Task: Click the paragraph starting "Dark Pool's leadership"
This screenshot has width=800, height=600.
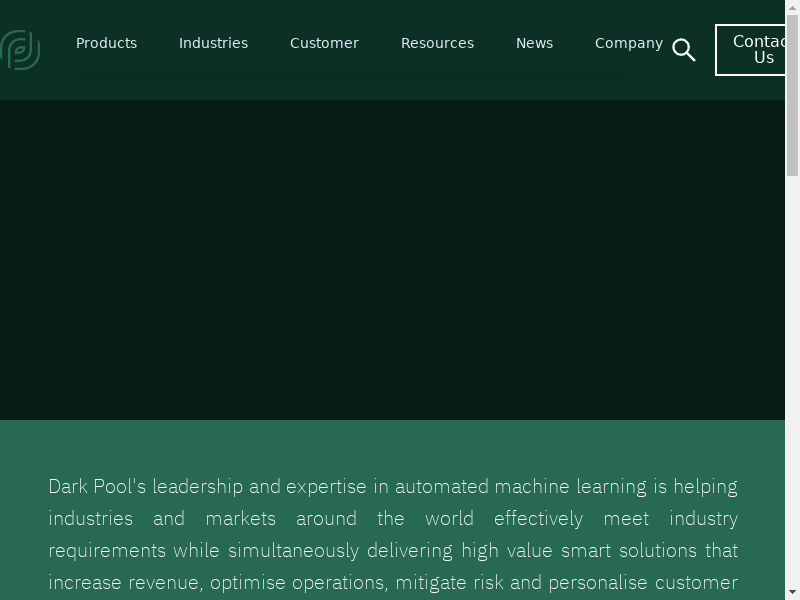Action: pyautogui.click(x=393, y=535)
